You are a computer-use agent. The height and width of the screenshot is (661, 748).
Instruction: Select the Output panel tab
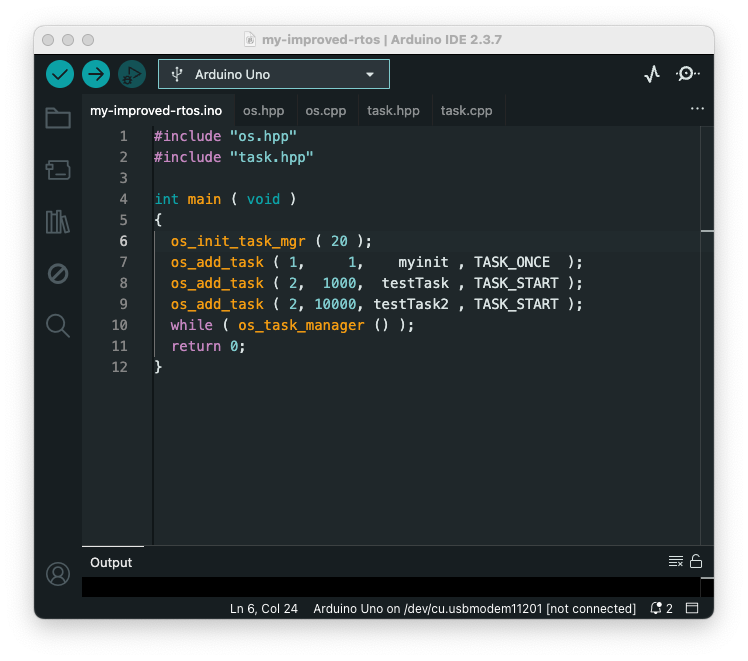[111, 562]
